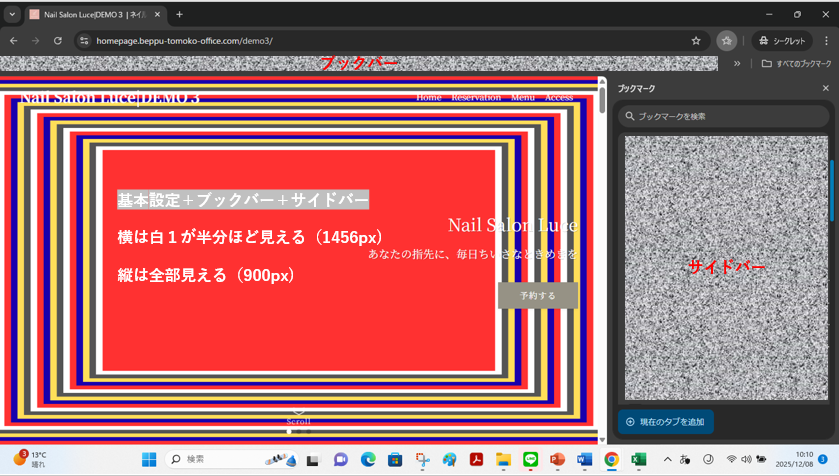Image resolution: width=839 pixels, height=476 pixels.
Task: Click page scrollbar down arrow
Action: [x=602, y=440]
